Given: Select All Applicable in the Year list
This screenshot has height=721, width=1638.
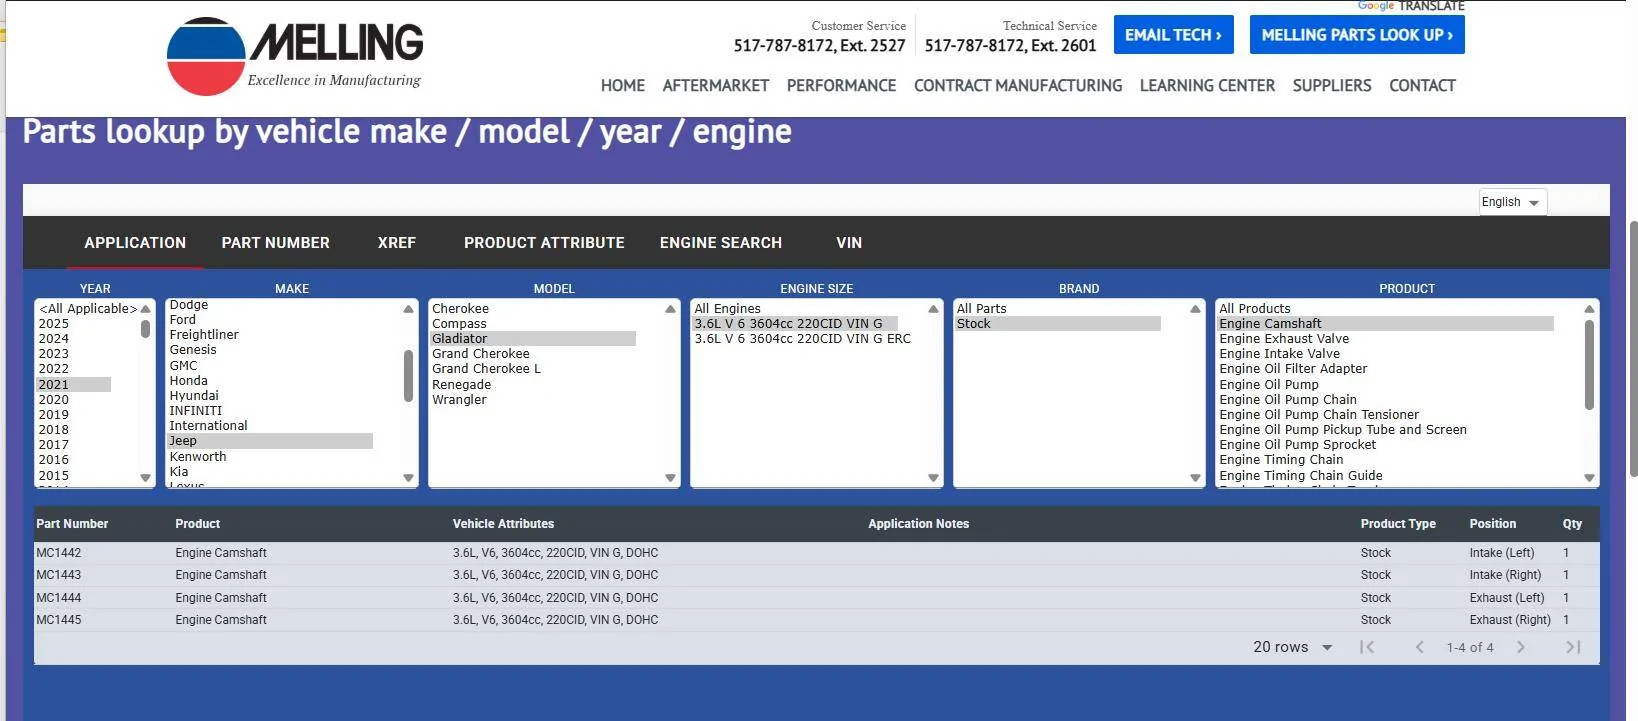Looking at the screenshot, I should 88,309.
